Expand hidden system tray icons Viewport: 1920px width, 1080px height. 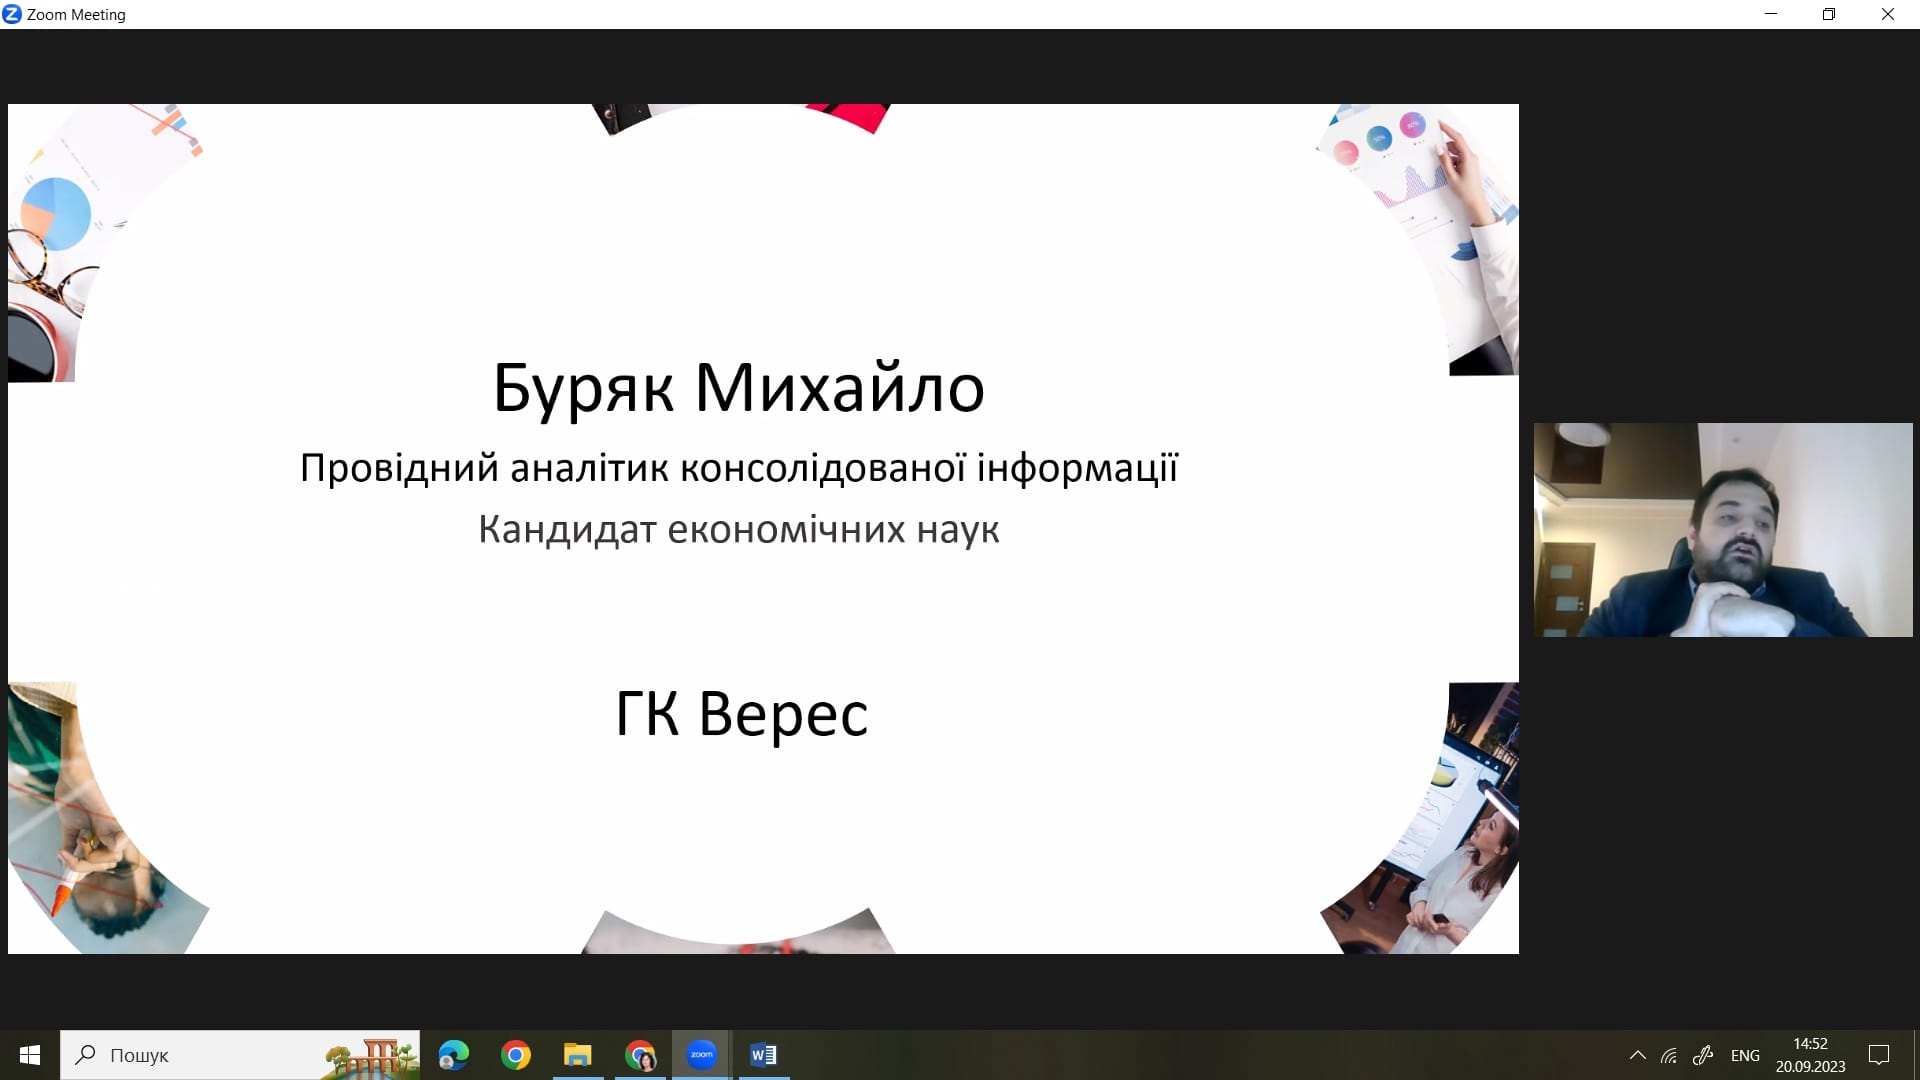tap(1637, 1055)
